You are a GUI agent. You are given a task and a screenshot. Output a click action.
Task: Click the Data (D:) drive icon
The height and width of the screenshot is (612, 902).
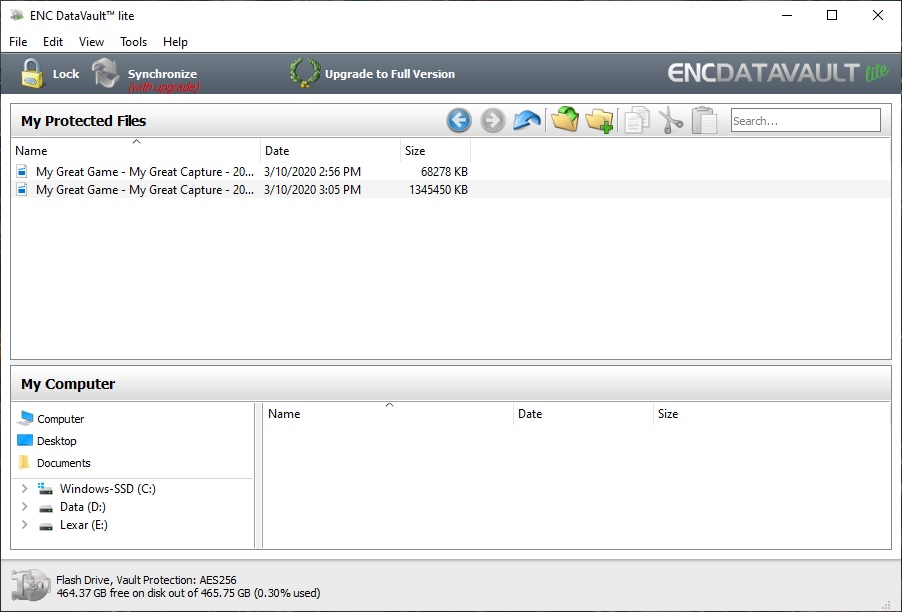click(45, 507)
